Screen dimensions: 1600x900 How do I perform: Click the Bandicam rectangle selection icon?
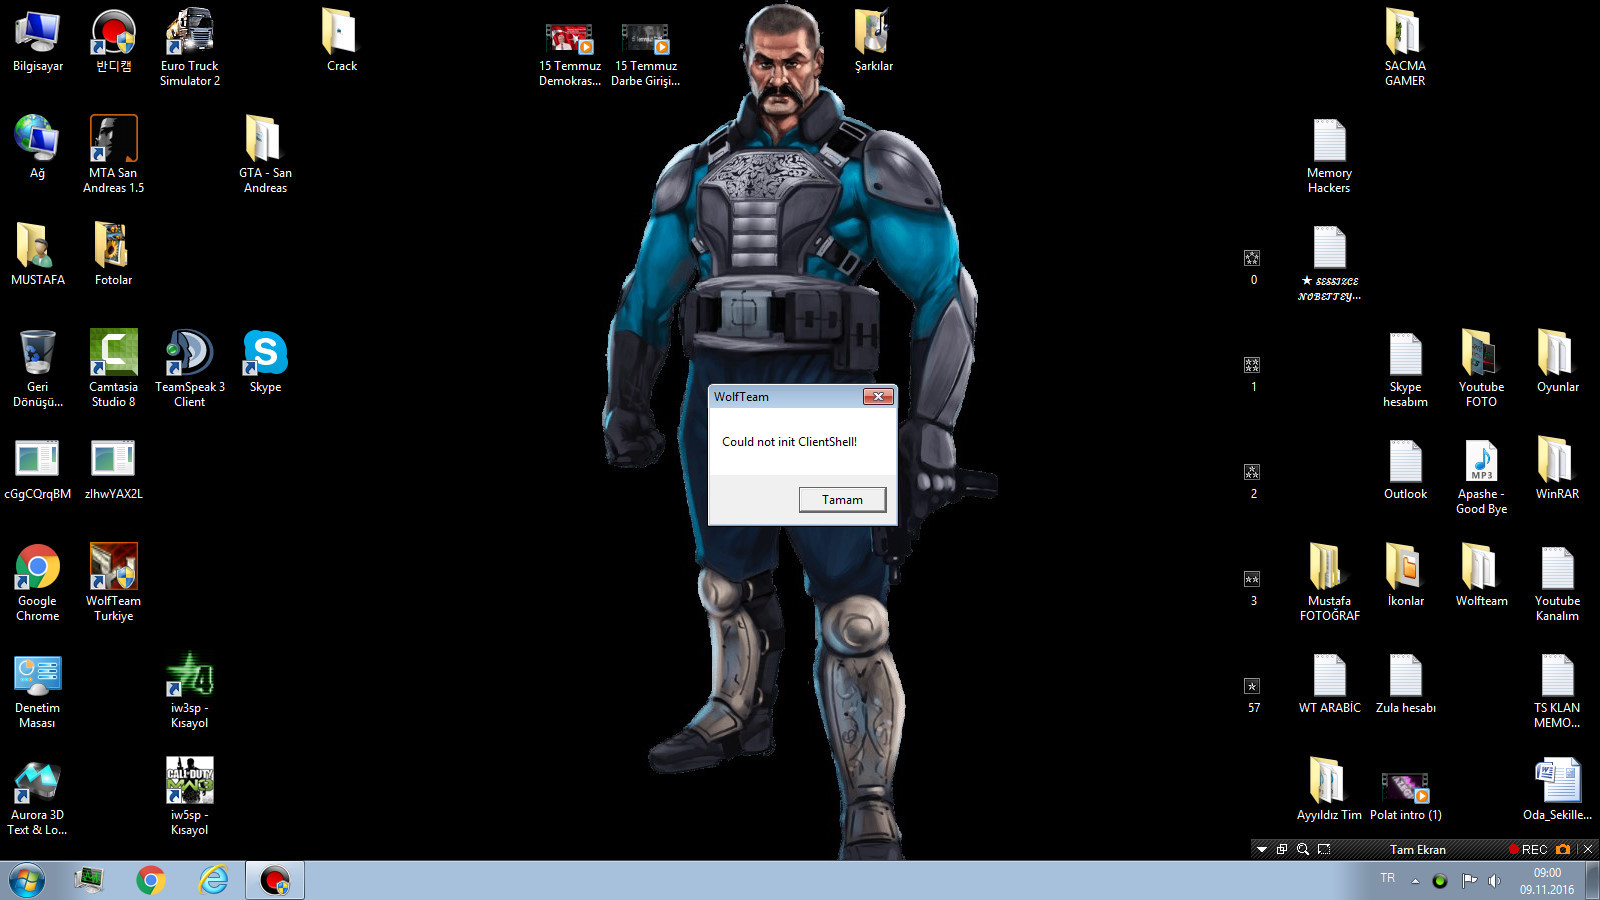click(x=1324, y=849)
